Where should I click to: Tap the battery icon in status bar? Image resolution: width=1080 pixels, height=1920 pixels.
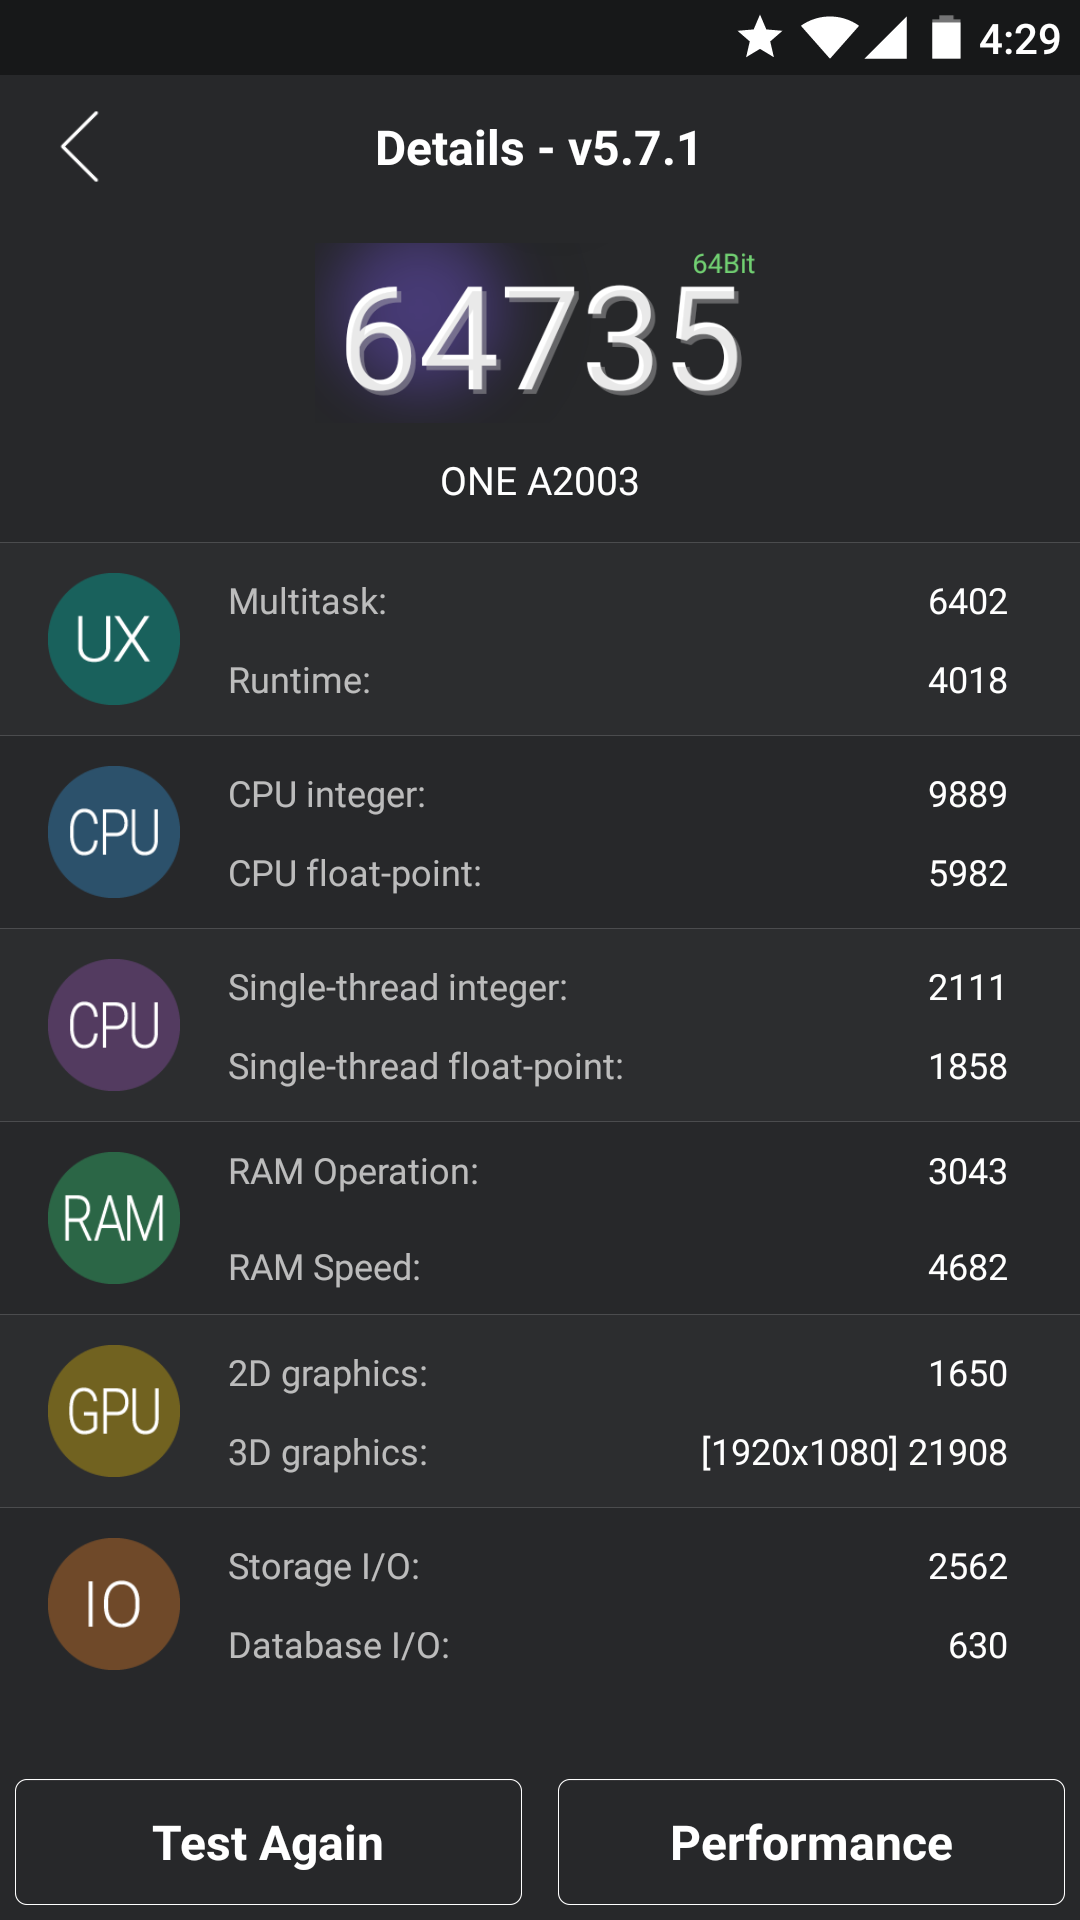[946, 38]
